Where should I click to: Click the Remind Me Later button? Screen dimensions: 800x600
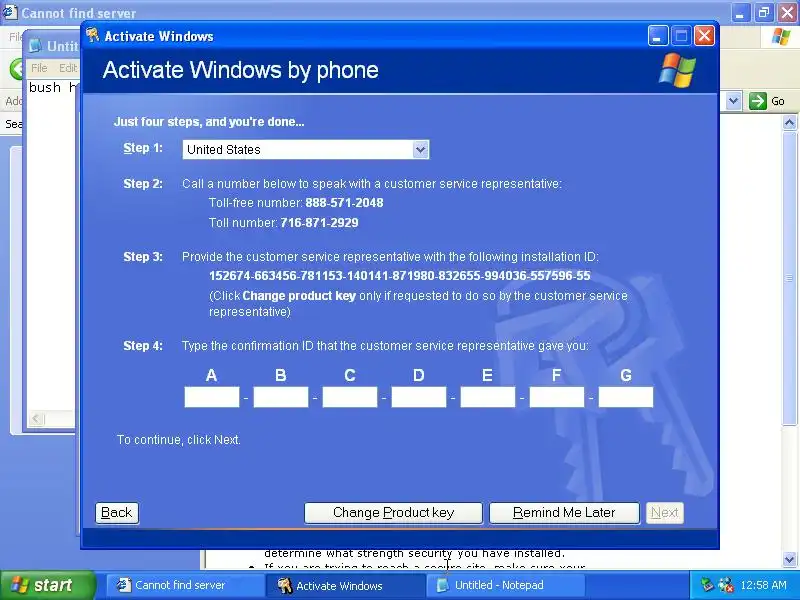pos(564,513)
